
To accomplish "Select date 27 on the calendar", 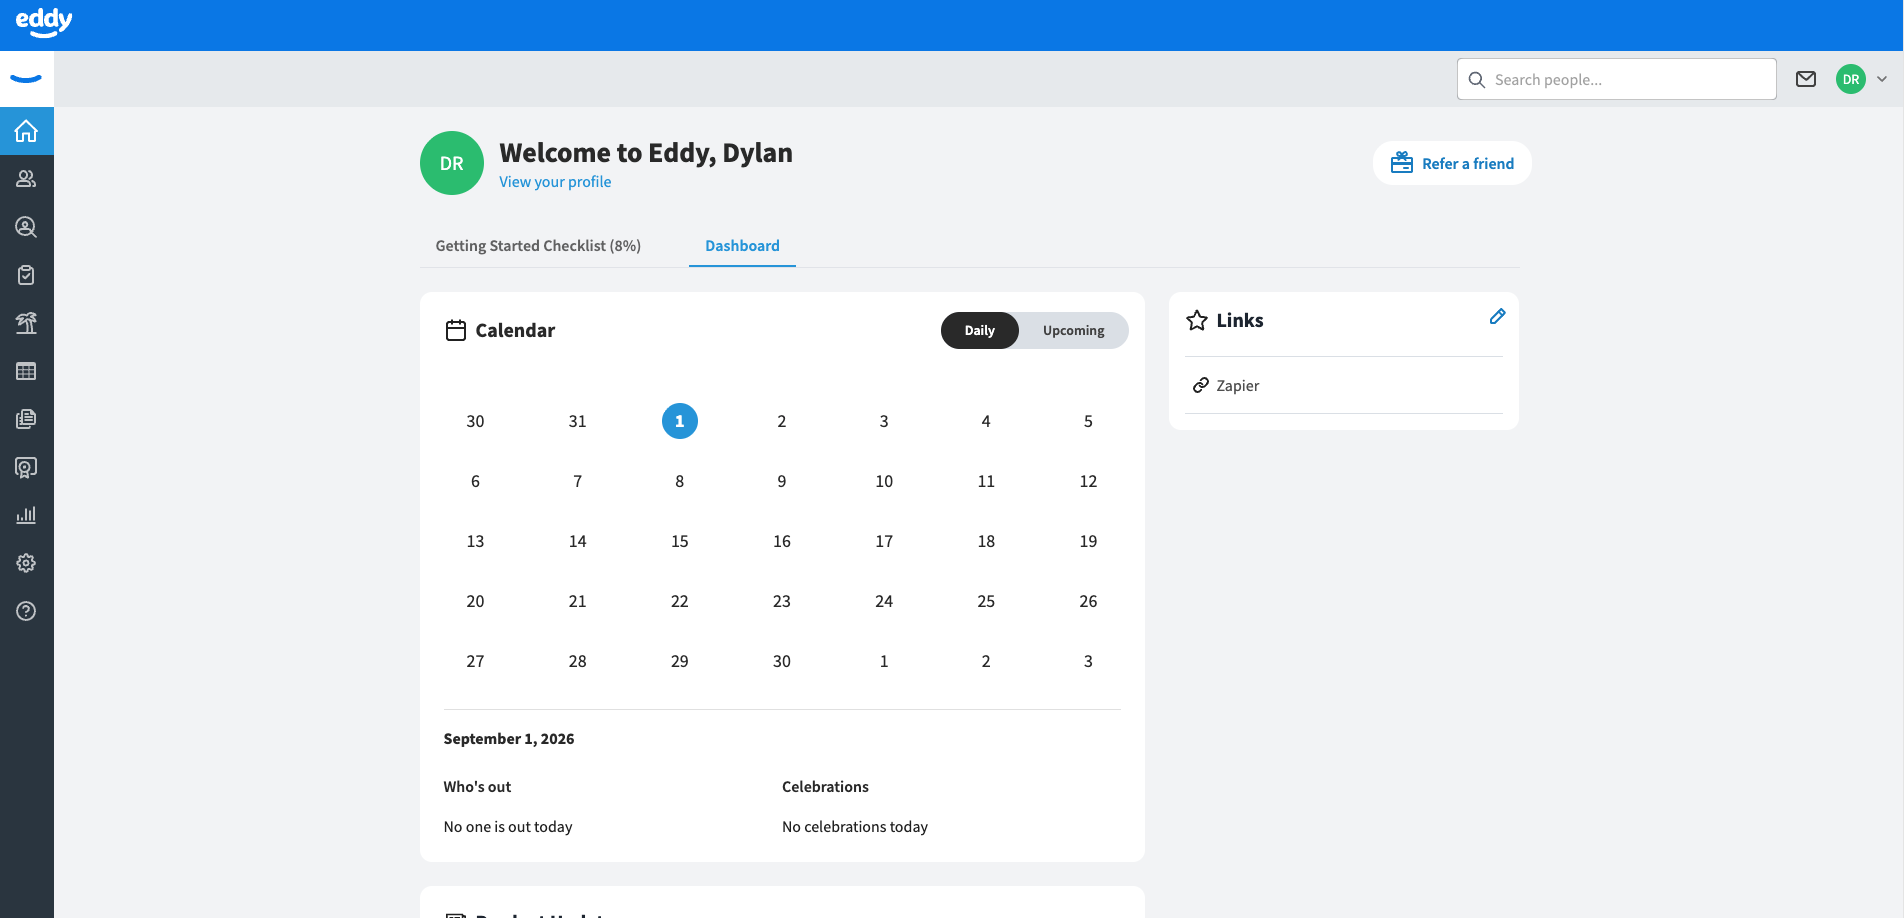I will tap(475, 661).
